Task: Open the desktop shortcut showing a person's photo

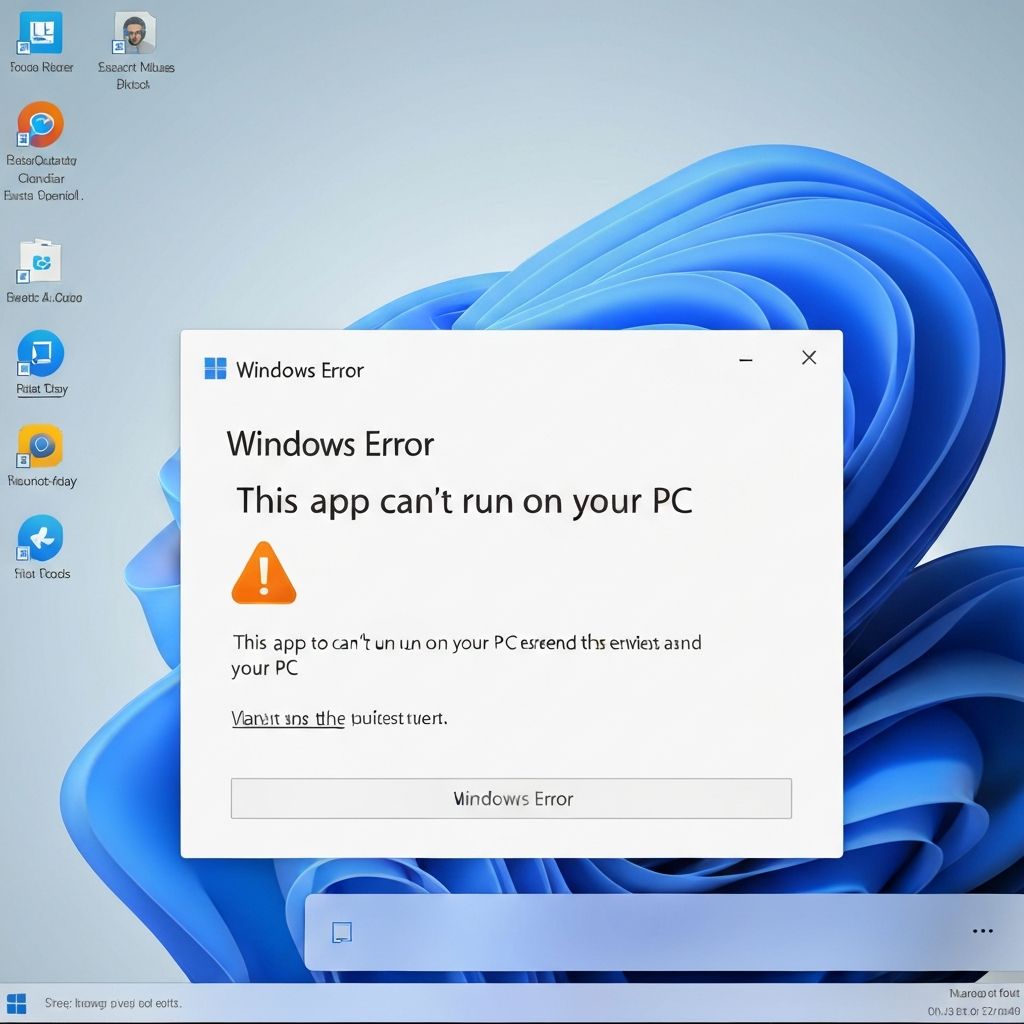Action: tap(135, 33)
